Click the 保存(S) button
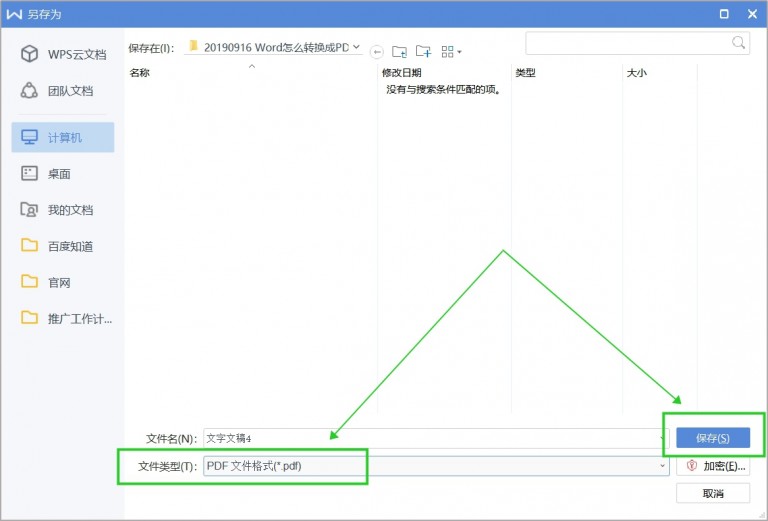768x521 pixels. pos(713,438)
